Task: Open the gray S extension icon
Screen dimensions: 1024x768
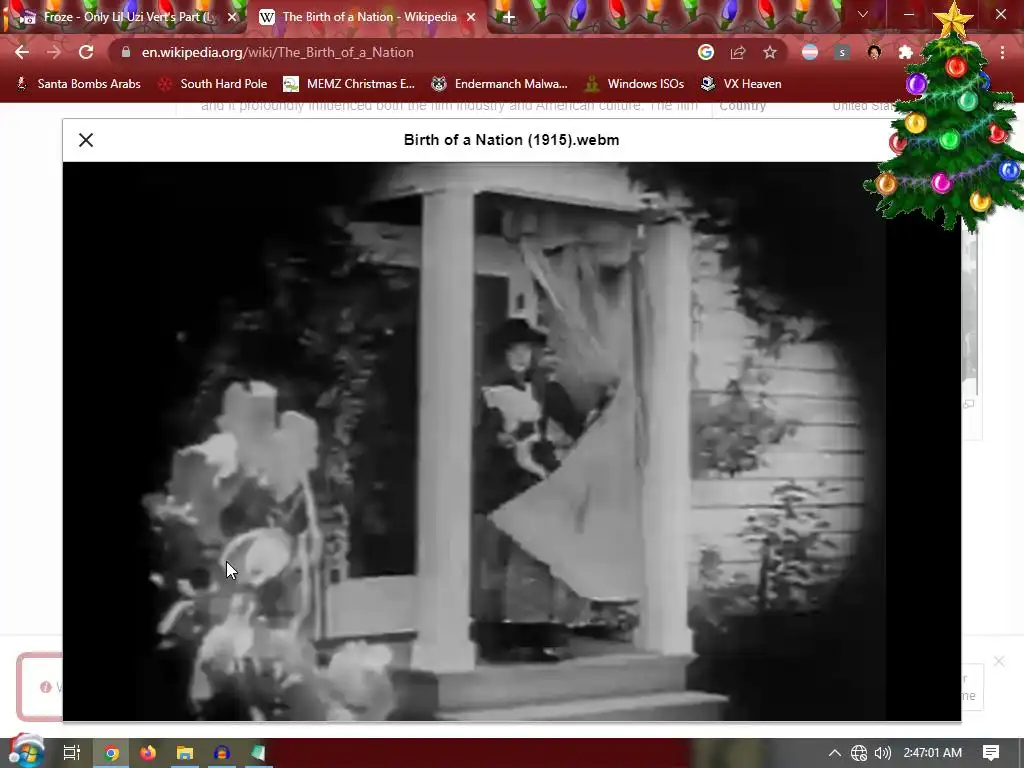Action: (x=842, y=52)
